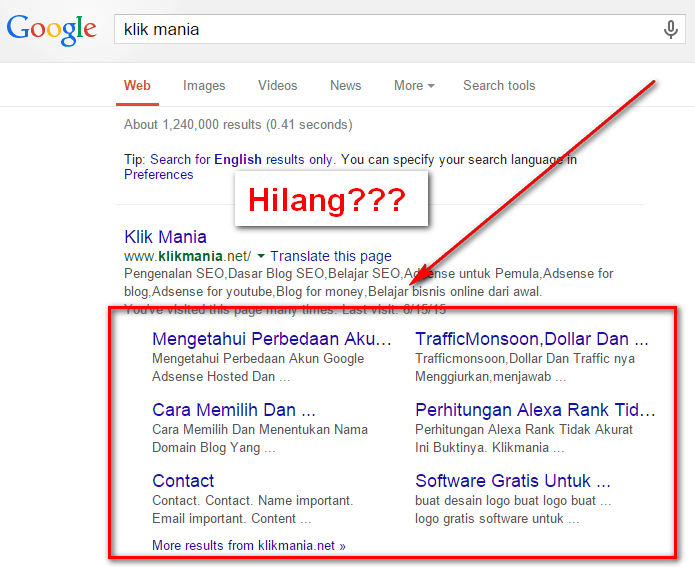This screenshot has height=567, width=695.
Task: Click the Google logo
Action: point(51,30)
